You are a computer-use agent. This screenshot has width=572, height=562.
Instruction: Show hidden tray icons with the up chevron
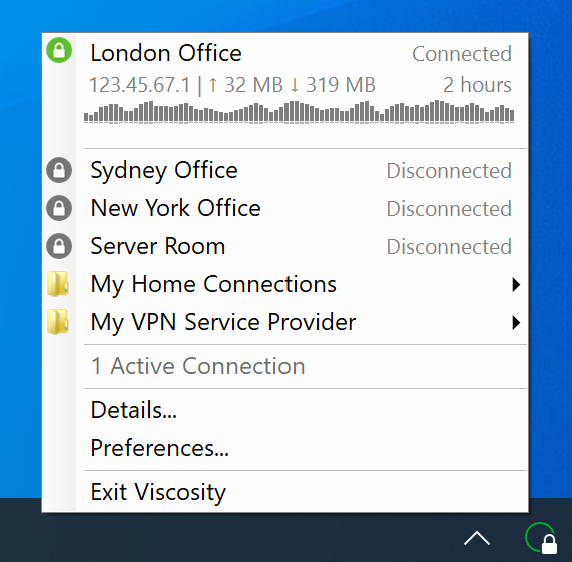(x=477, y=538)
